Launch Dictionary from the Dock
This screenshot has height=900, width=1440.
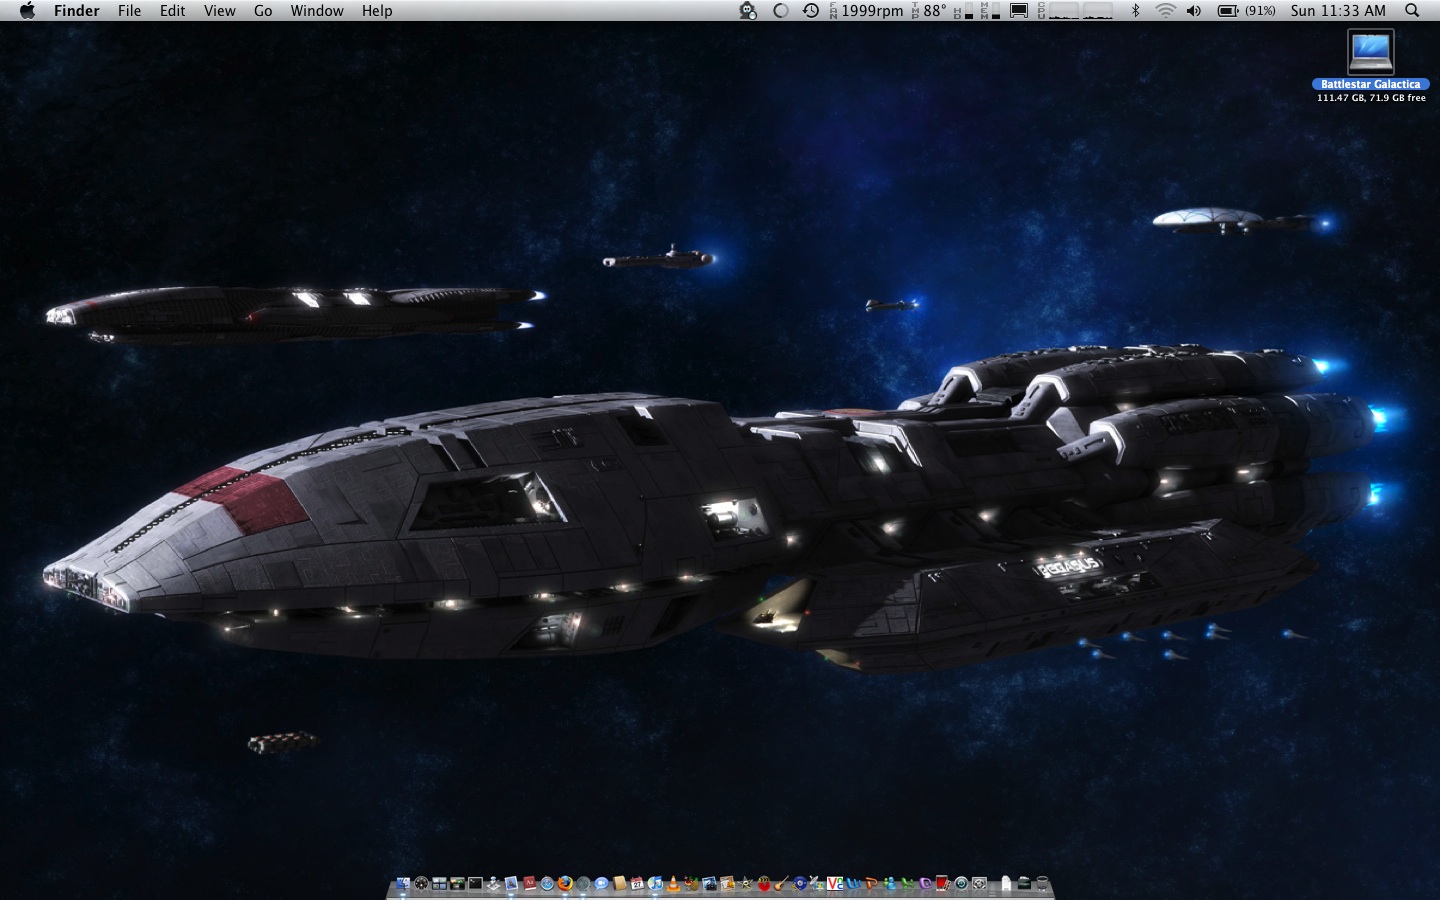point(529,883)
